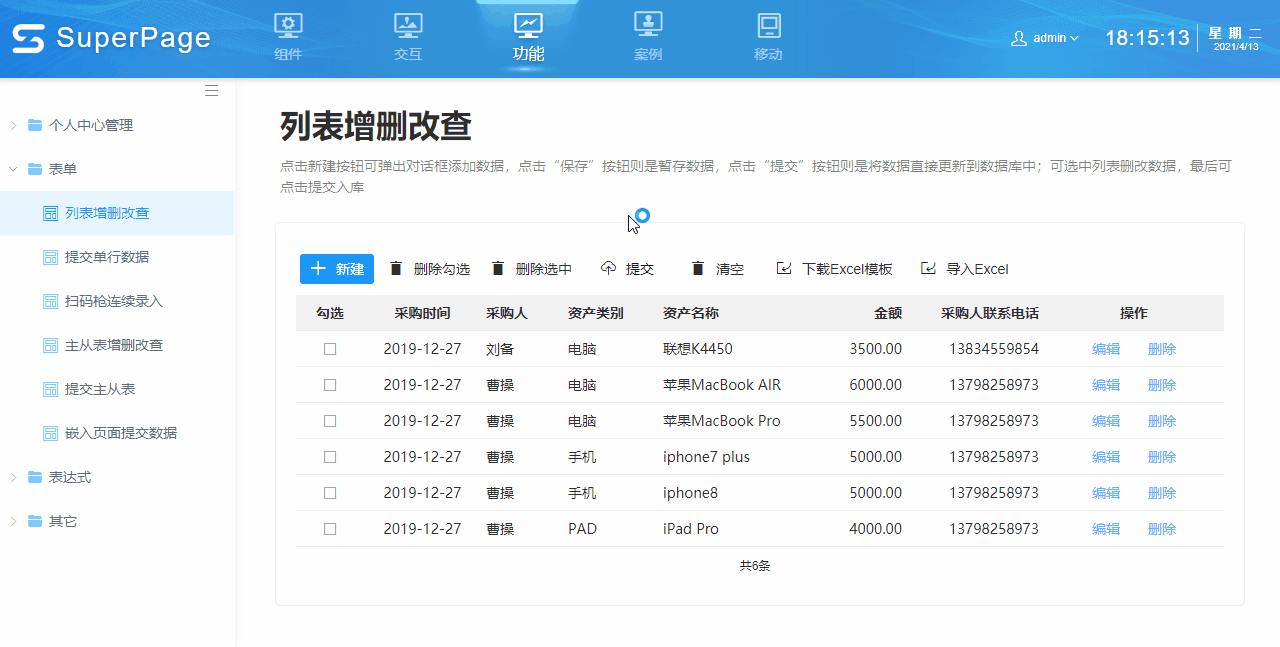Open the 交互 icon in header

408,25
